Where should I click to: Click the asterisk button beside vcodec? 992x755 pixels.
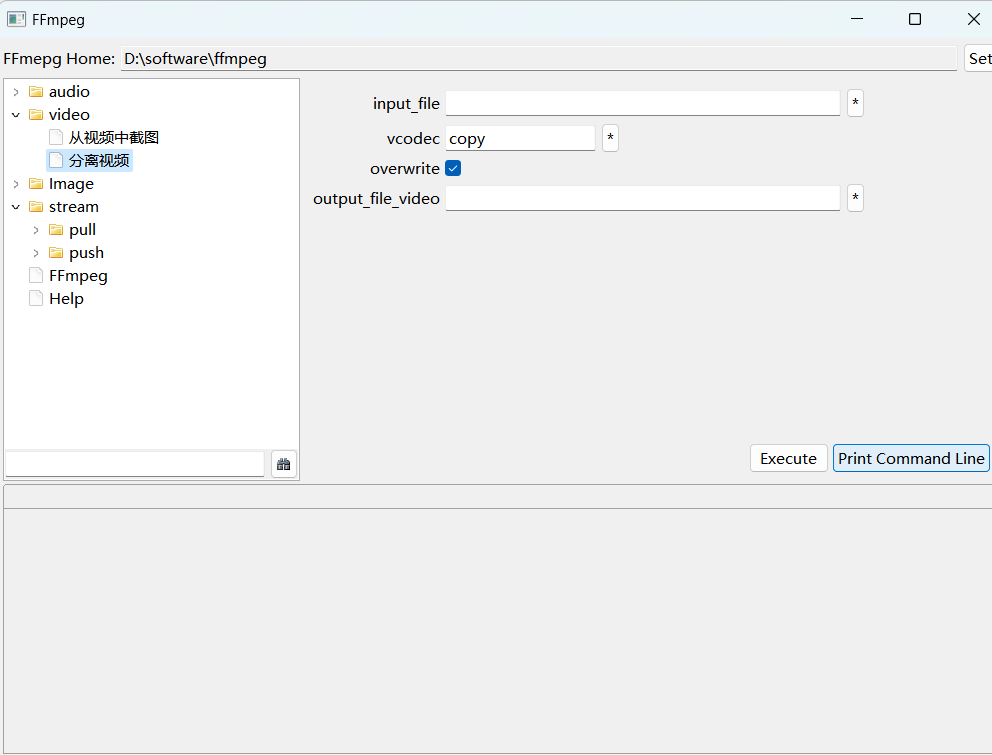611,138
